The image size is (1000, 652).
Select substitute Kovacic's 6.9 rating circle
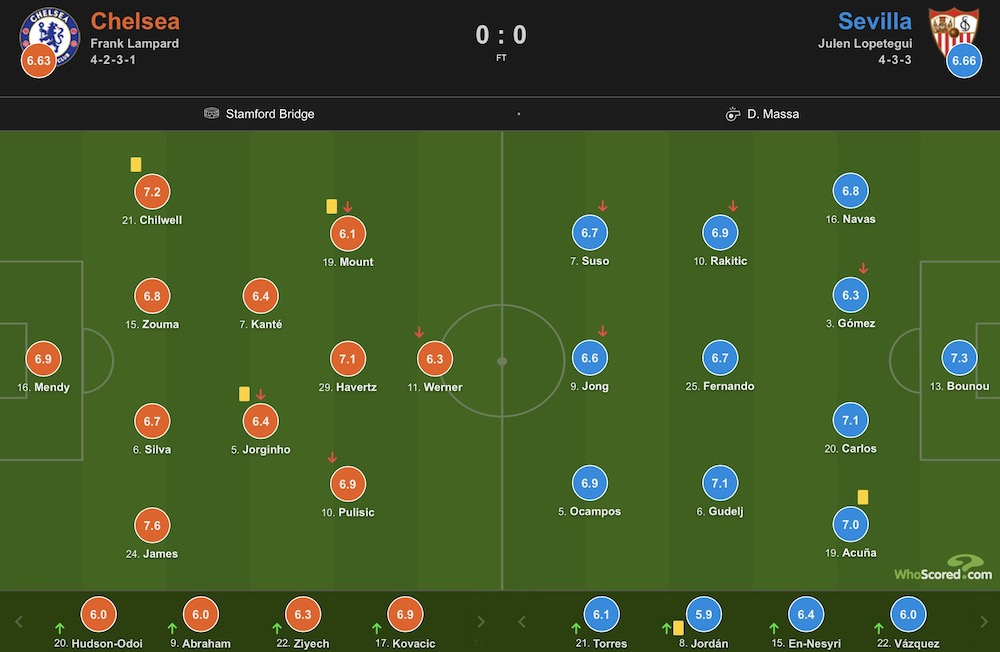point(405,614)
